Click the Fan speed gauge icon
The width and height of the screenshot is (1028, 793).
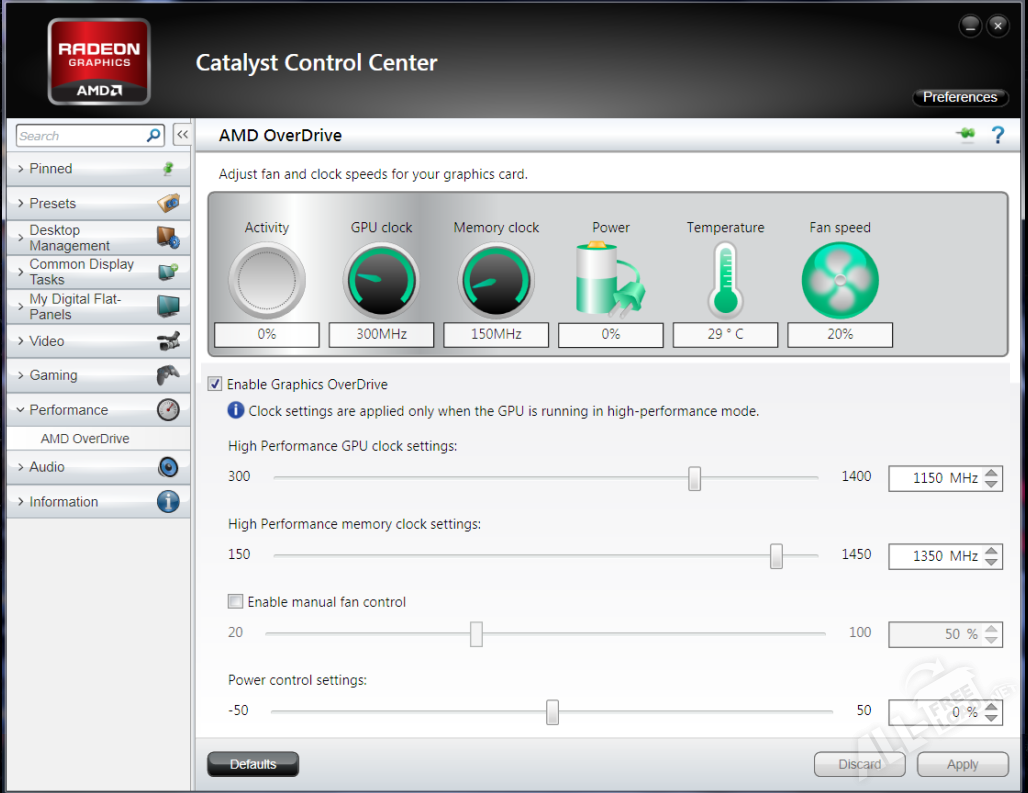point(840,281)
